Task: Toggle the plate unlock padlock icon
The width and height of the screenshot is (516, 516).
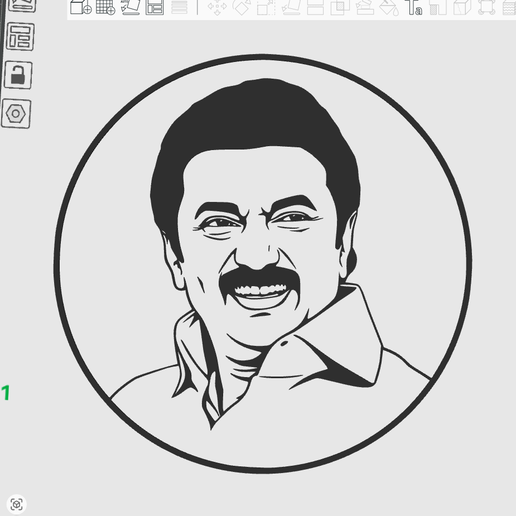Action: tap(18, 75)
